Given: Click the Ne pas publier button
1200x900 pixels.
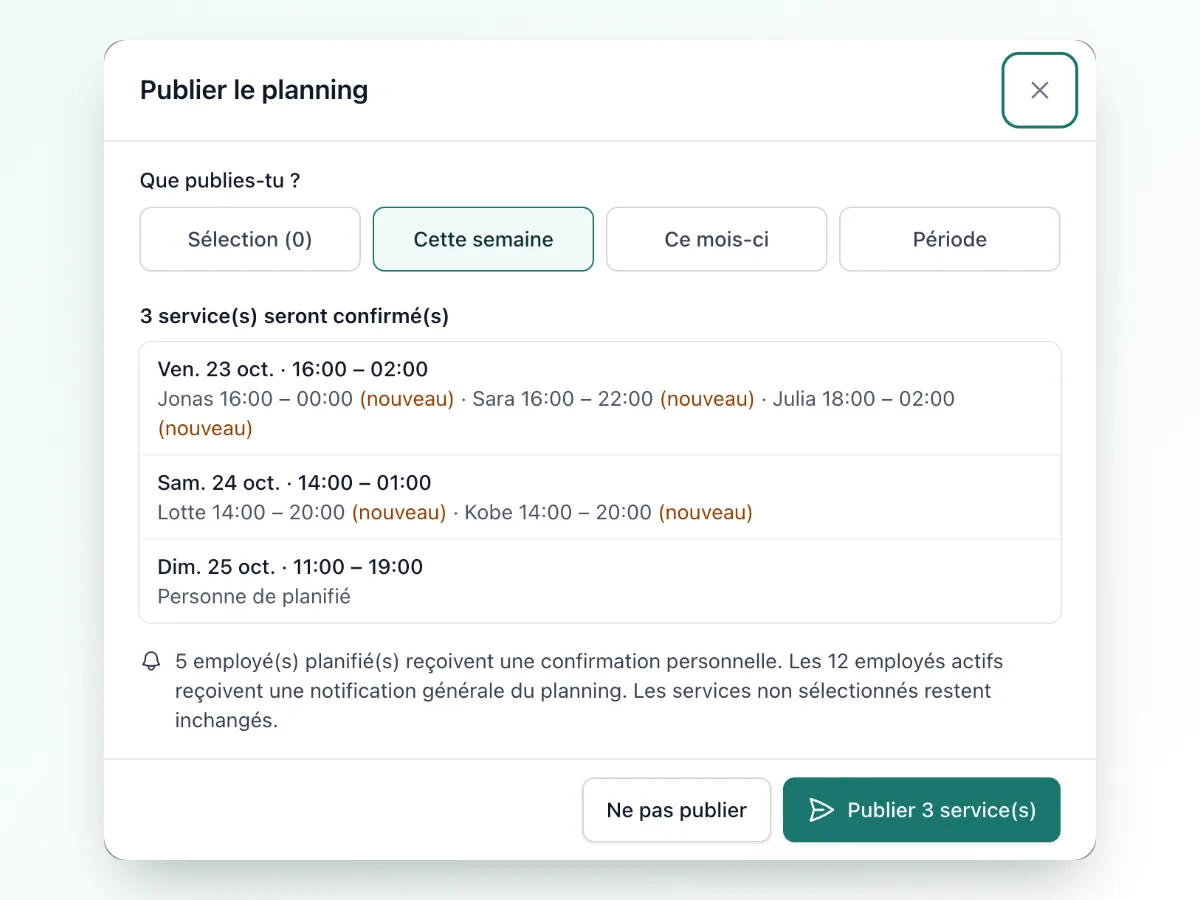Looking at the screenshot, I should pyautogui.click(x=677, y=810).
